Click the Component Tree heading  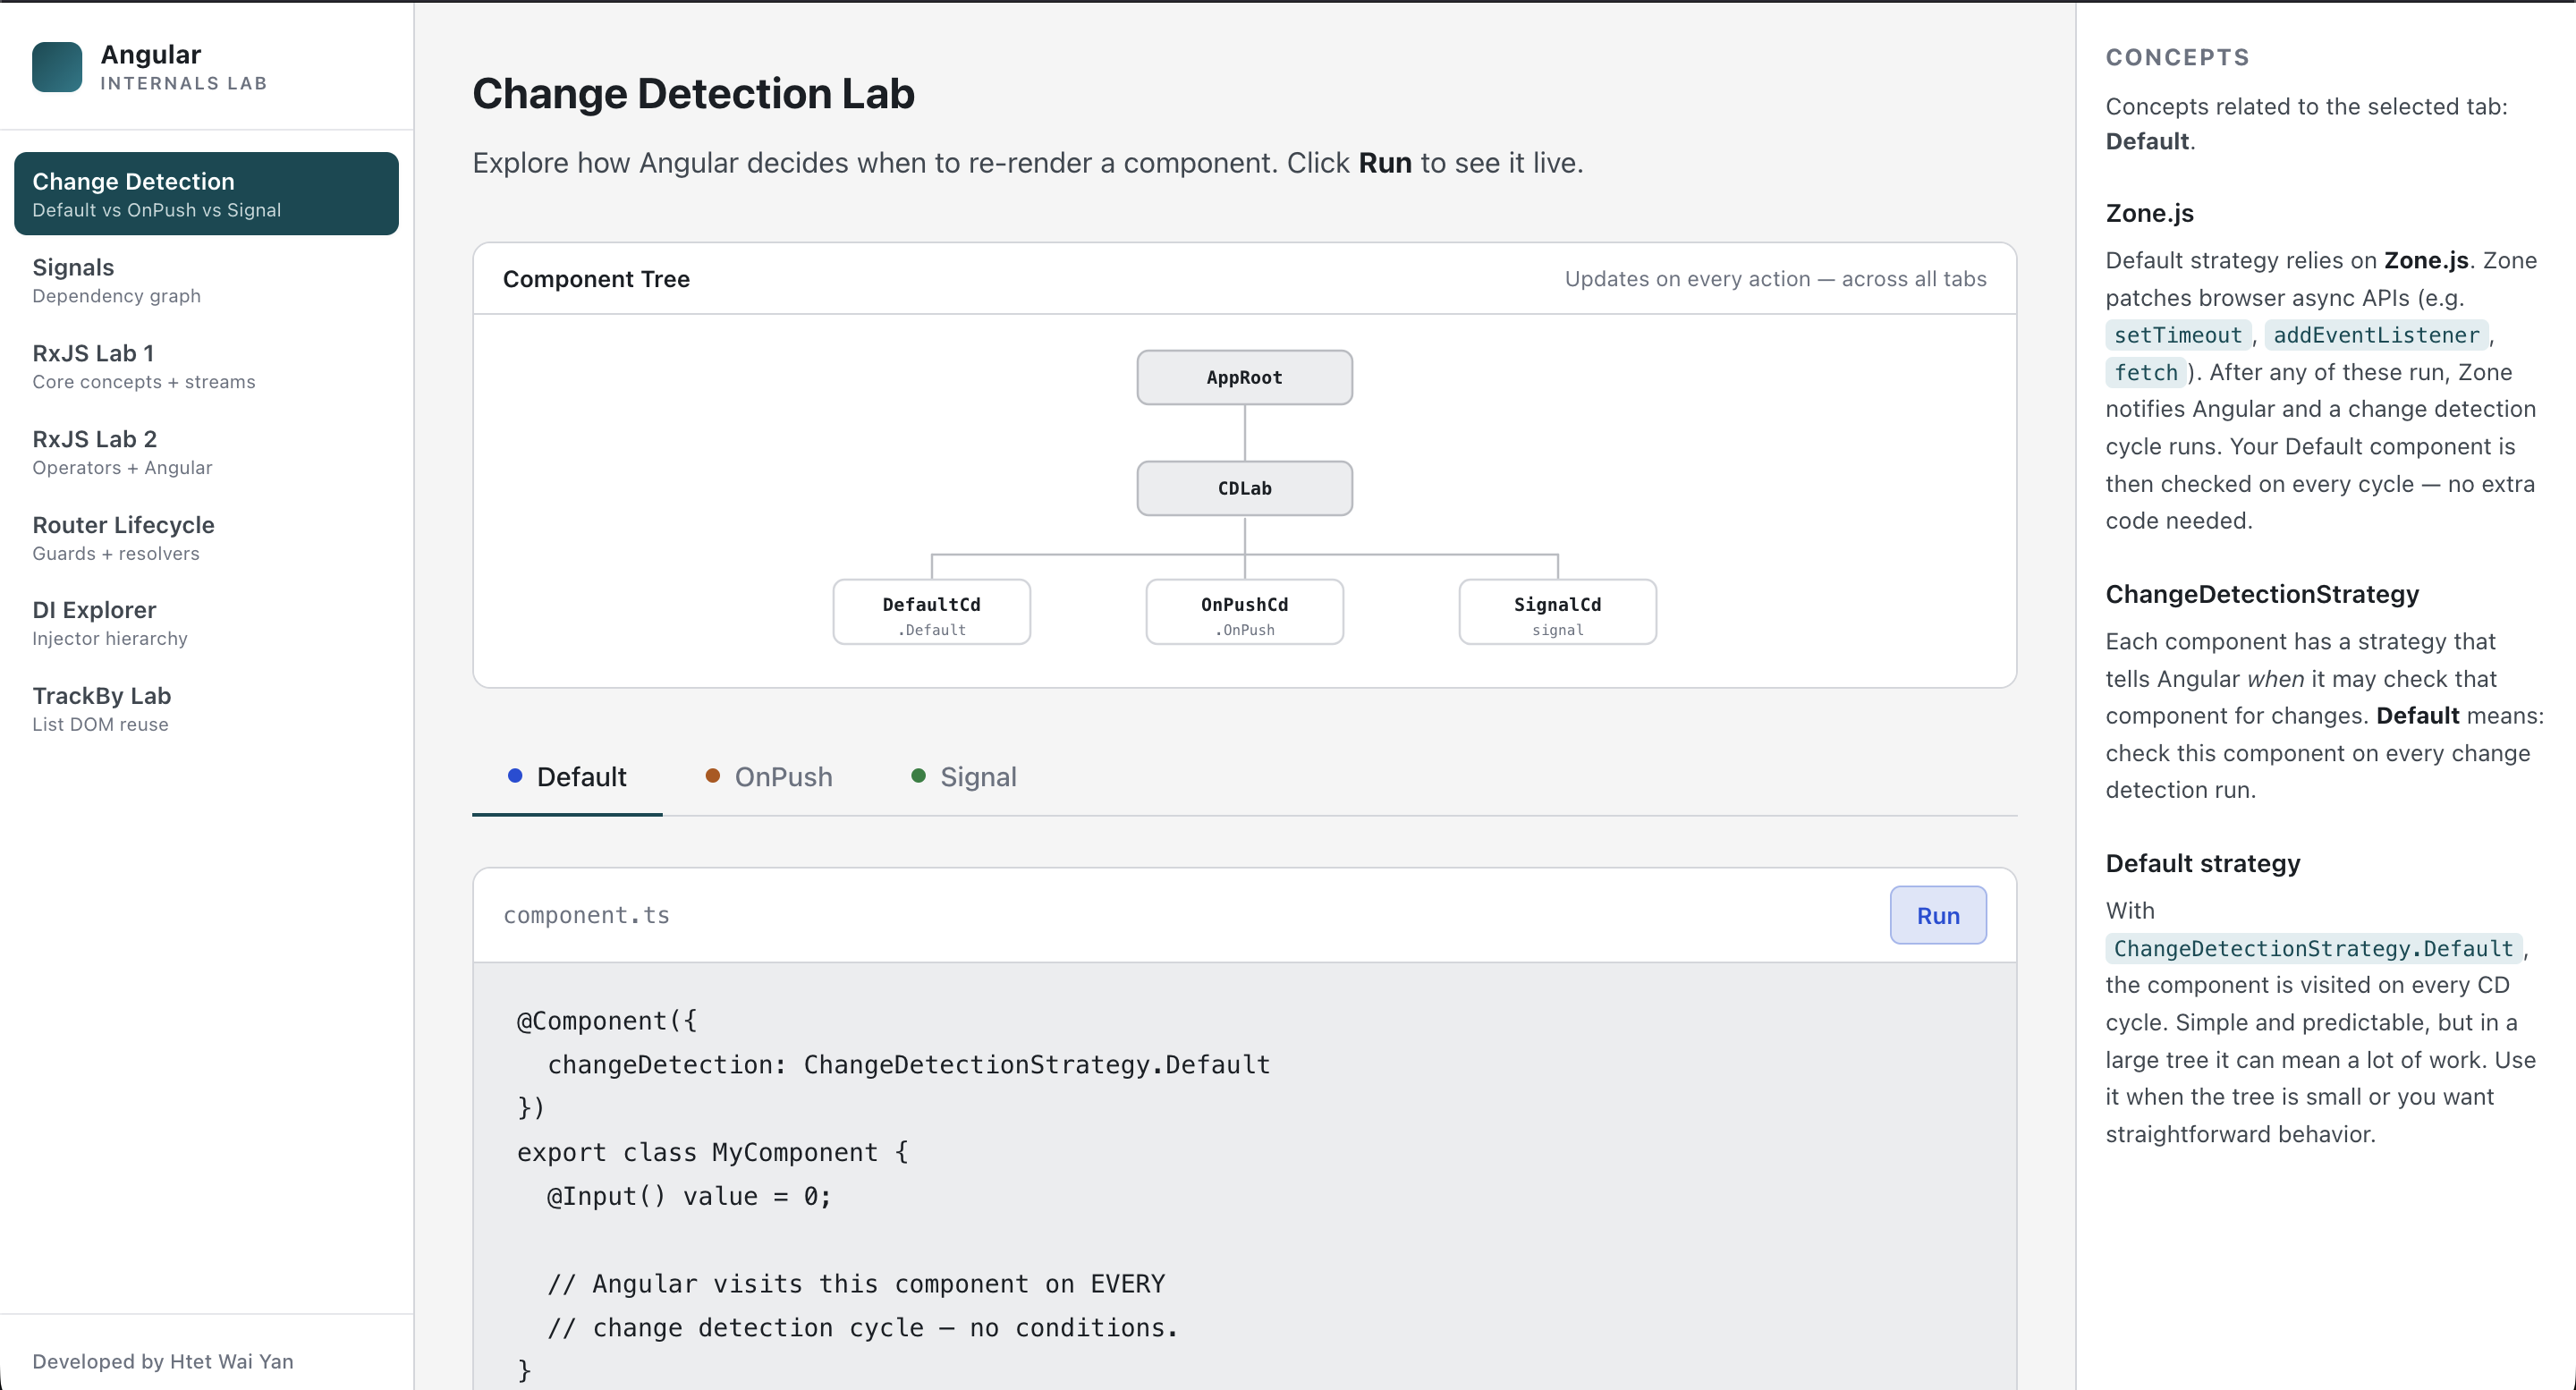(x=596, y=279)
